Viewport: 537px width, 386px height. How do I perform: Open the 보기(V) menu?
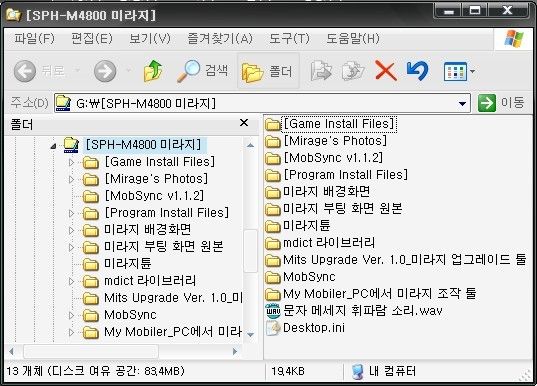point(149,38)
